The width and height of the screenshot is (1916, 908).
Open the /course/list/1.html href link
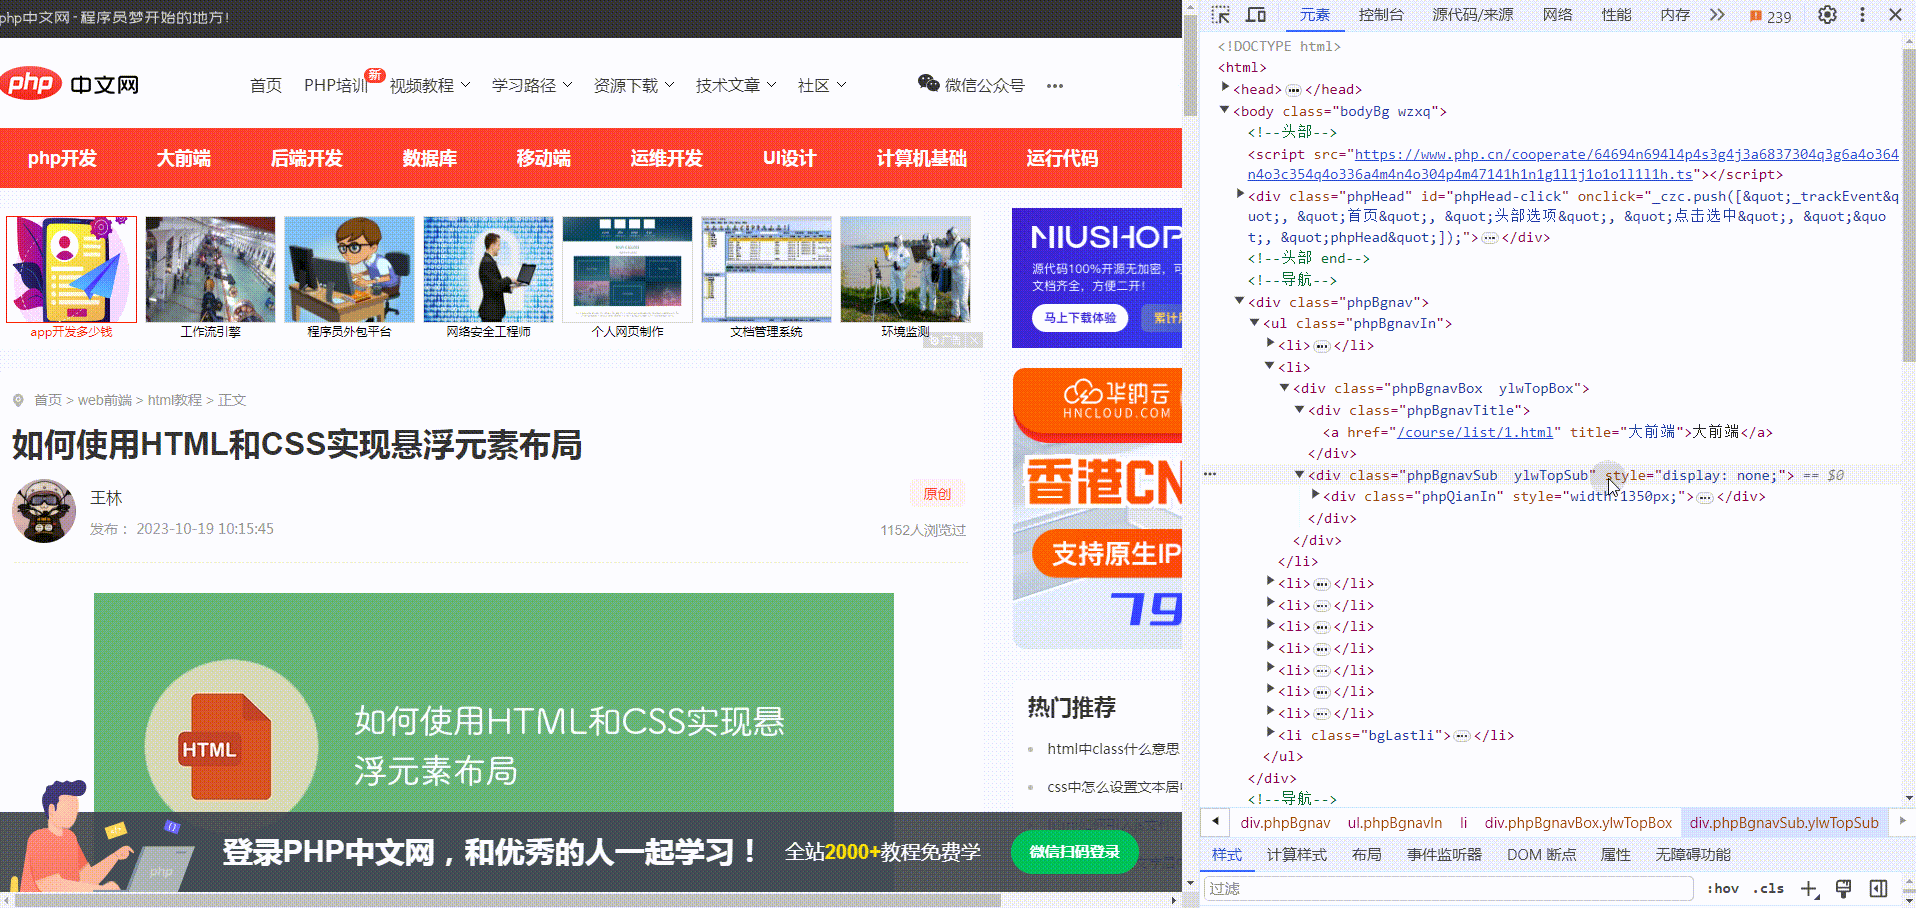pos(1475,432)
